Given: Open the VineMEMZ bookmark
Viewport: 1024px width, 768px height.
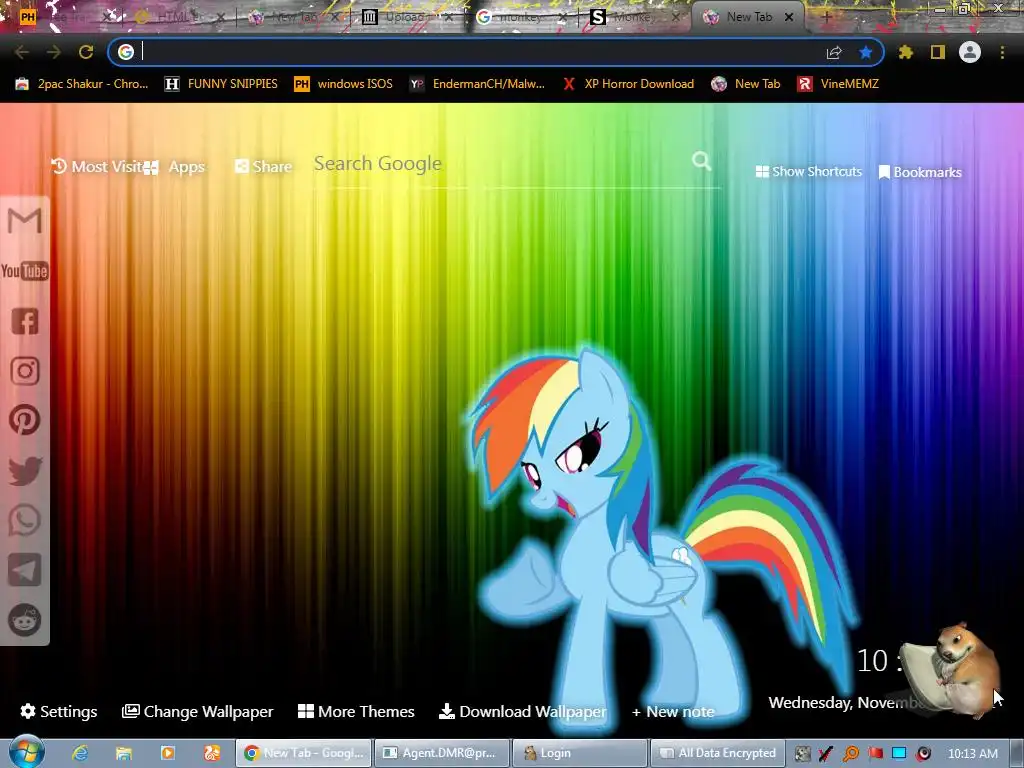Looking at the screenshot, I should pos(838,84).
